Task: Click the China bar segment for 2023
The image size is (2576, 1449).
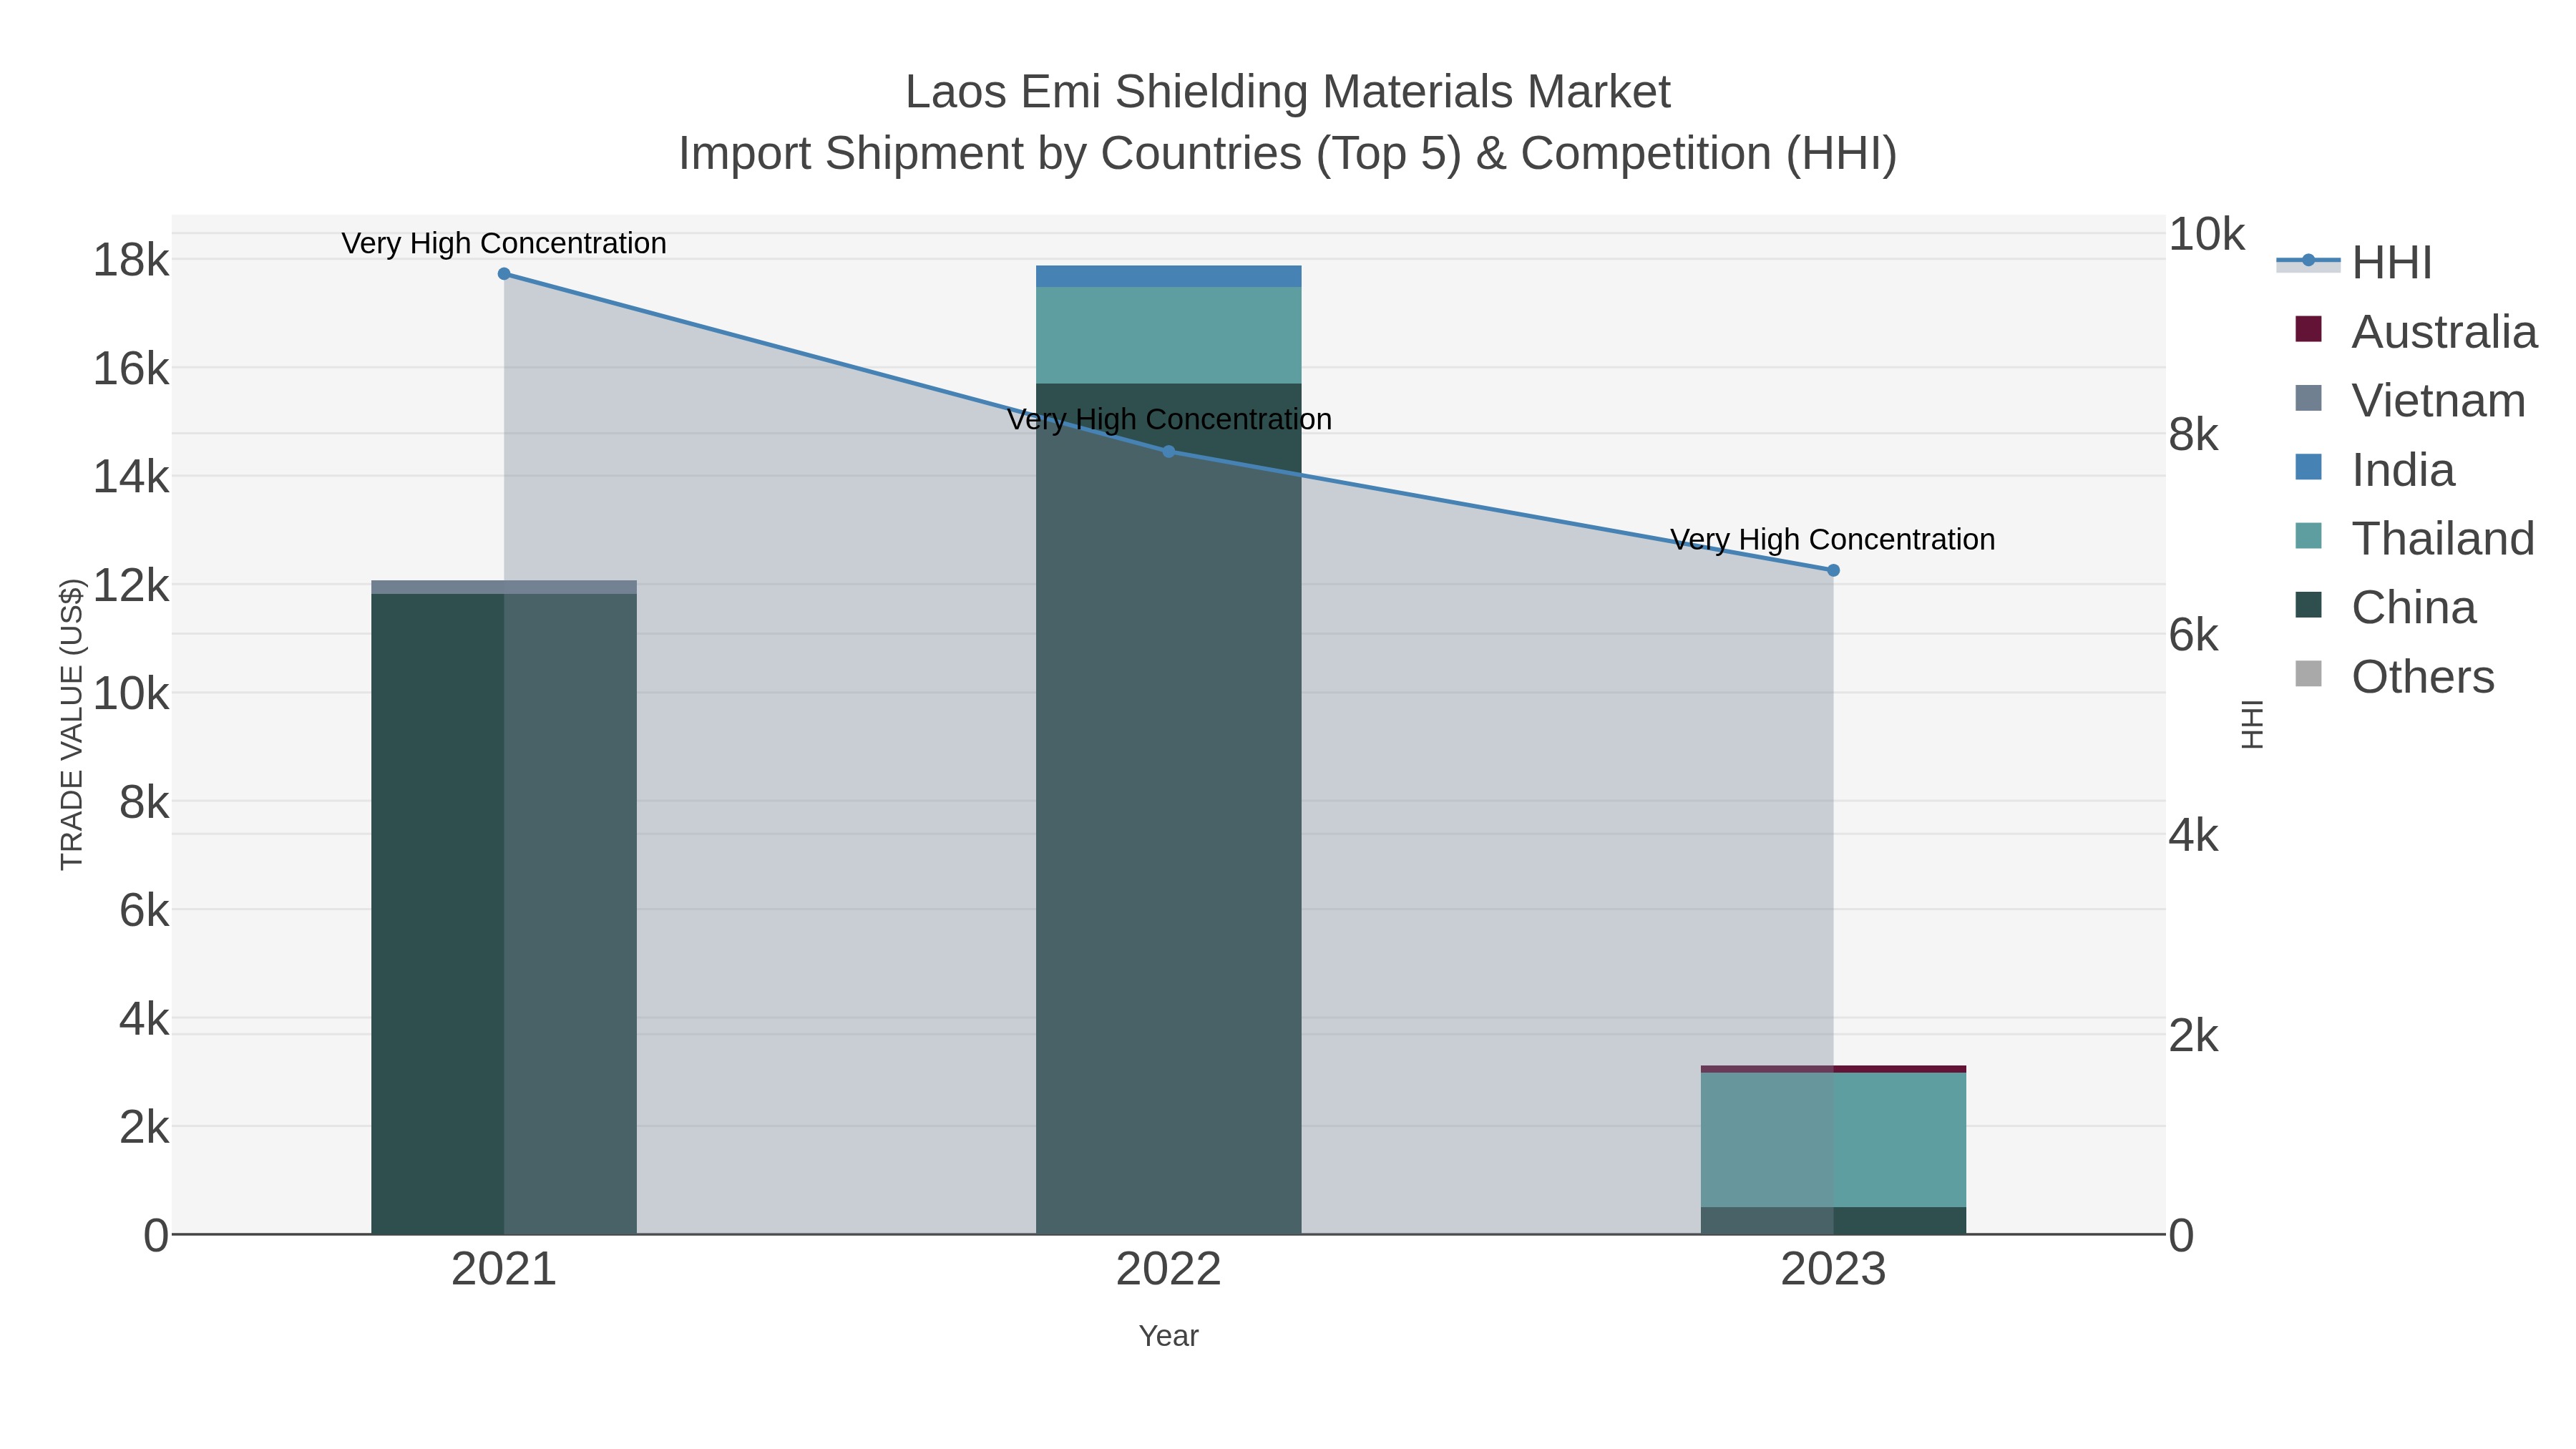Action: click(1833, 1221)
